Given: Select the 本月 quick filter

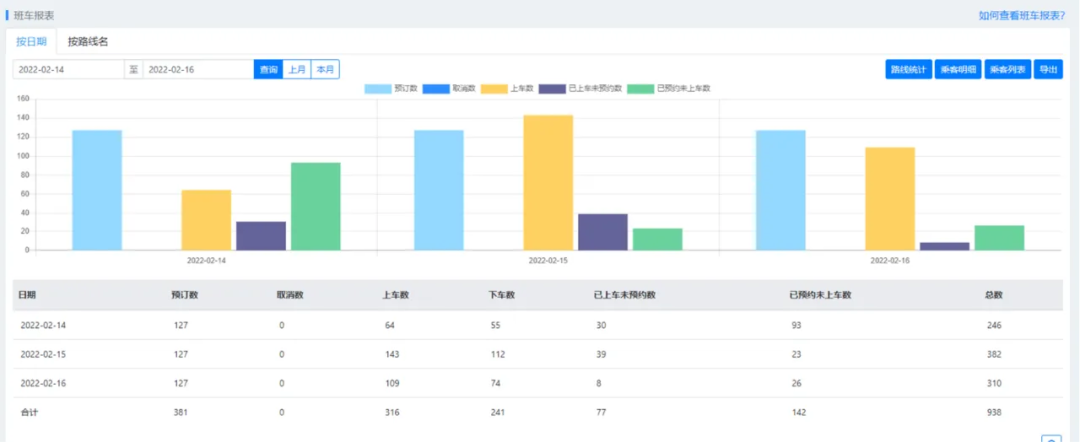Looking at the screenshot, I should (x=325, y=70).
